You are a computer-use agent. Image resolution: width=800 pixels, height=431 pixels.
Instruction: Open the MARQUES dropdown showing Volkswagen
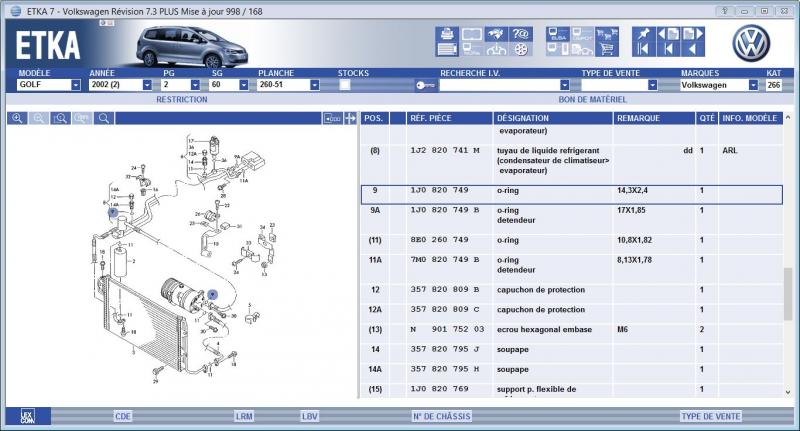(753, 85)
